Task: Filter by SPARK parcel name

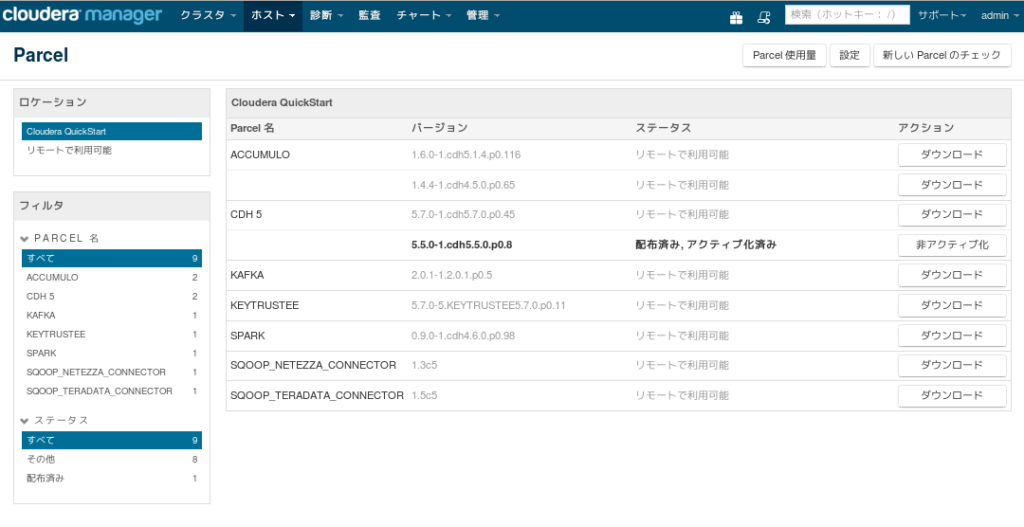Action: (112, 353)
